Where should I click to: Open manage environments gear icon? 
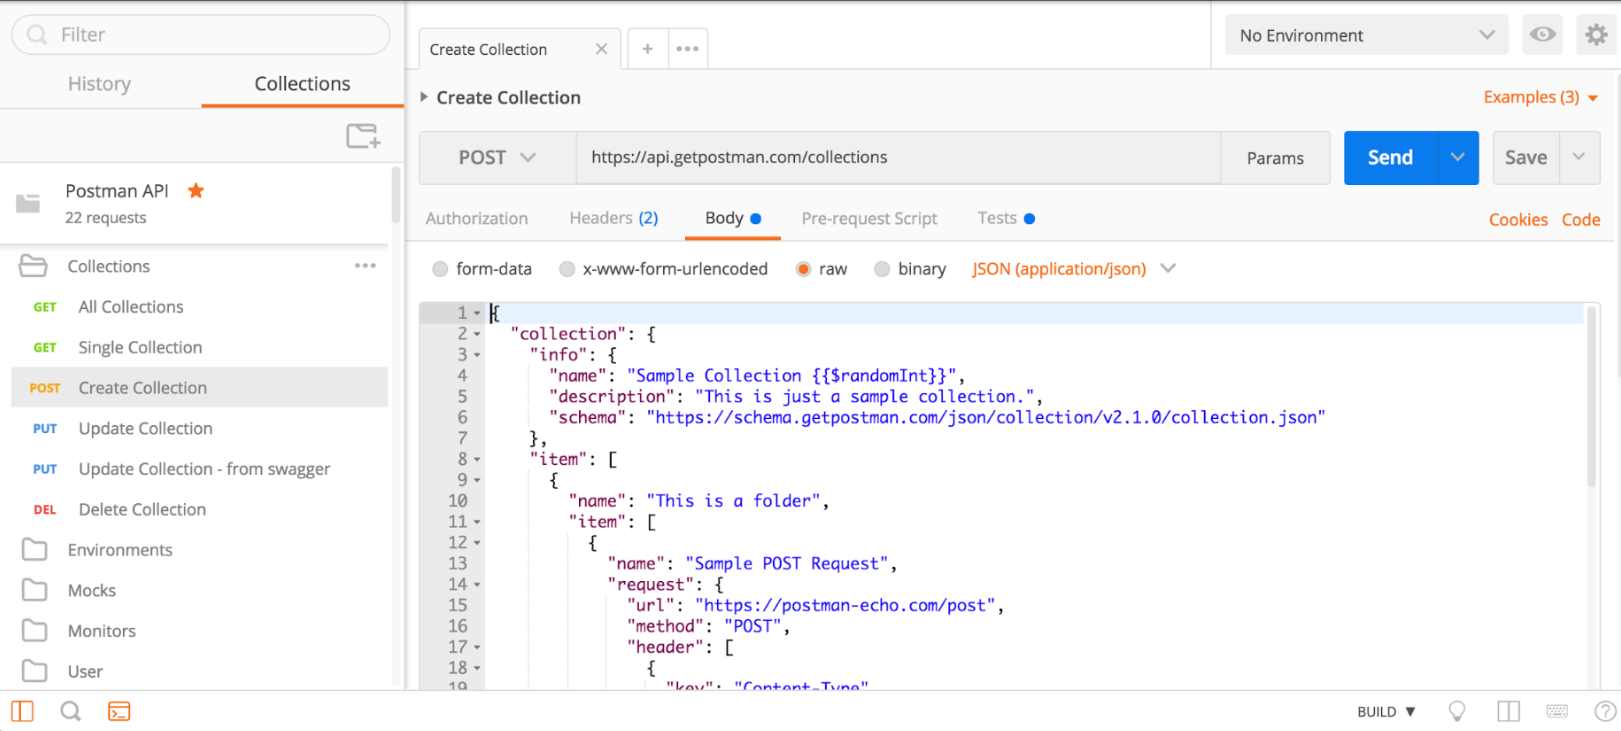tap(1597, 35)
